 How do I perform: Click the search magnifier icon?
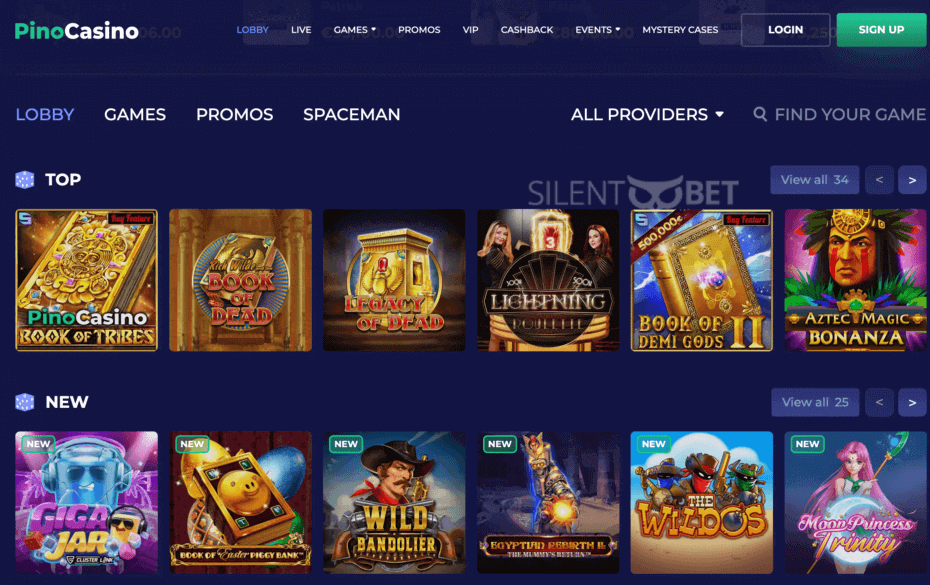[x=760, y=114]
